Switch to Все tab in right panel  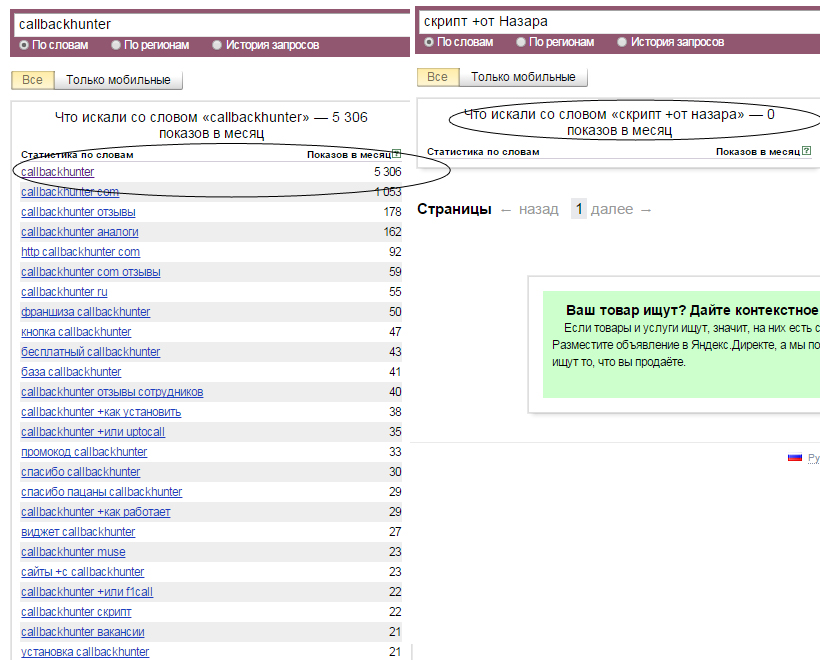pyautogui.click(x=438, y=77)
